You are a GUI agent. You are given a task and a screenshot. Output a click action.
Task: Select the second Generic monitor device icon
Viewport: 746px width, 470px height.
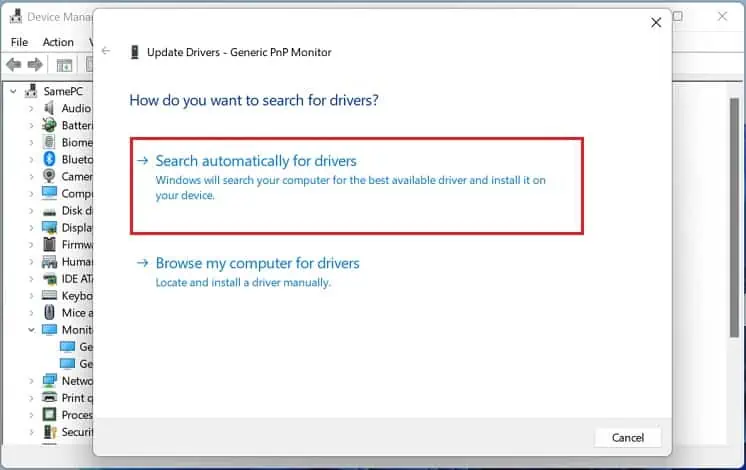[67, 364]
